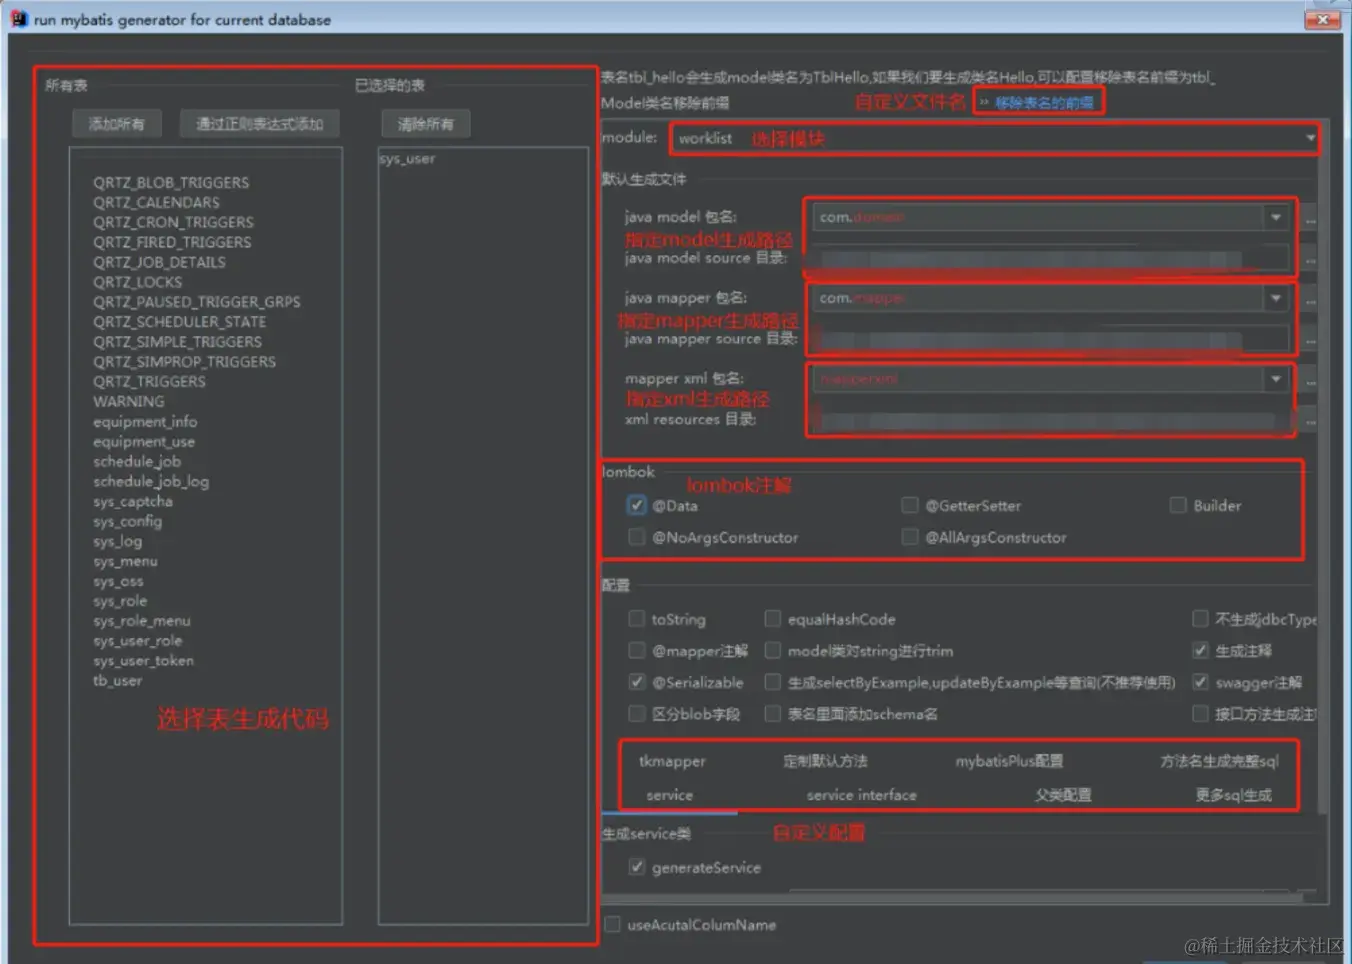This screenshot has height=964, width=1352.
Task: Select schedule_job_log table
Action: 151,481
